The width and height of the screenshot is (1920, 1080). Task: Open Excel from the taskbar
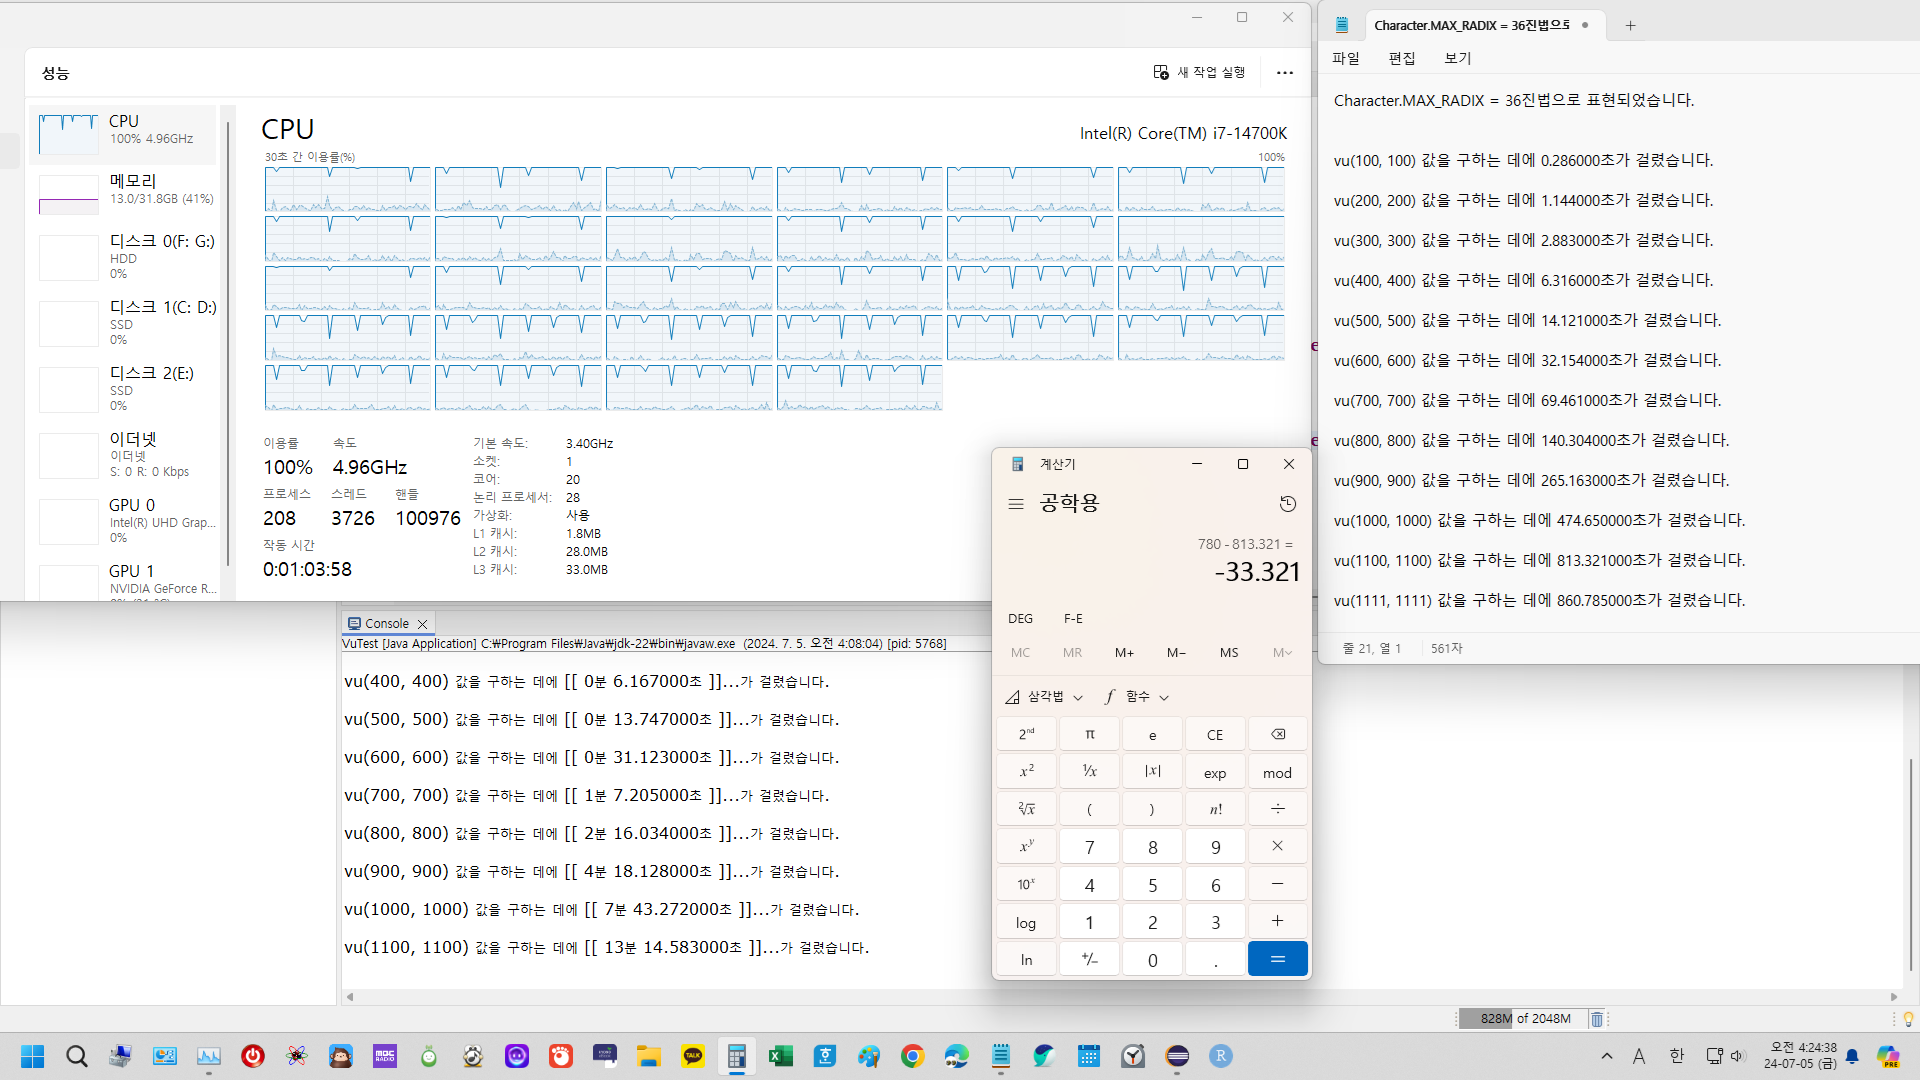[x=780, y=1056]
